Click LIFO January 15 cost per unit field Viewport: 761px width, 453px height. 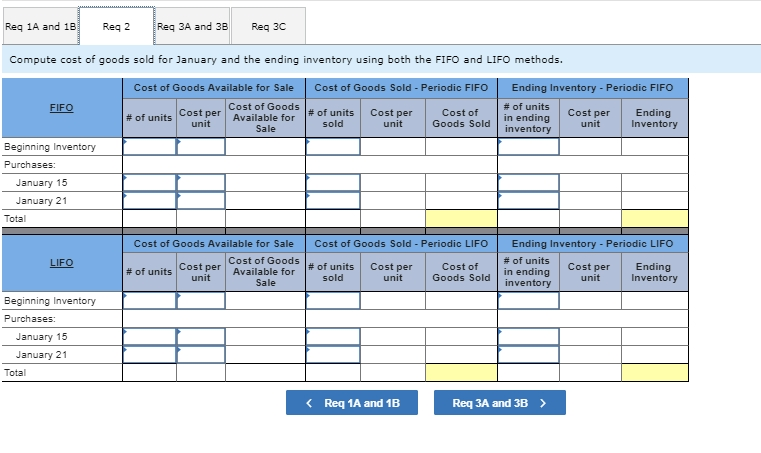[201, 336]
